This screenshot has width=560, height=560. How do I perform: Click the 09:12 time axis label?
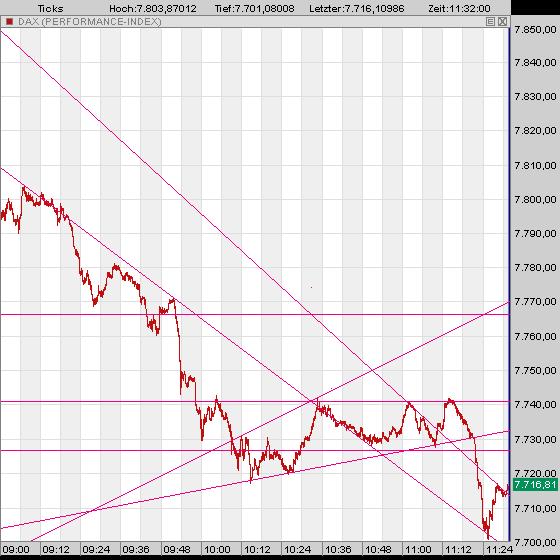point(56,549)
